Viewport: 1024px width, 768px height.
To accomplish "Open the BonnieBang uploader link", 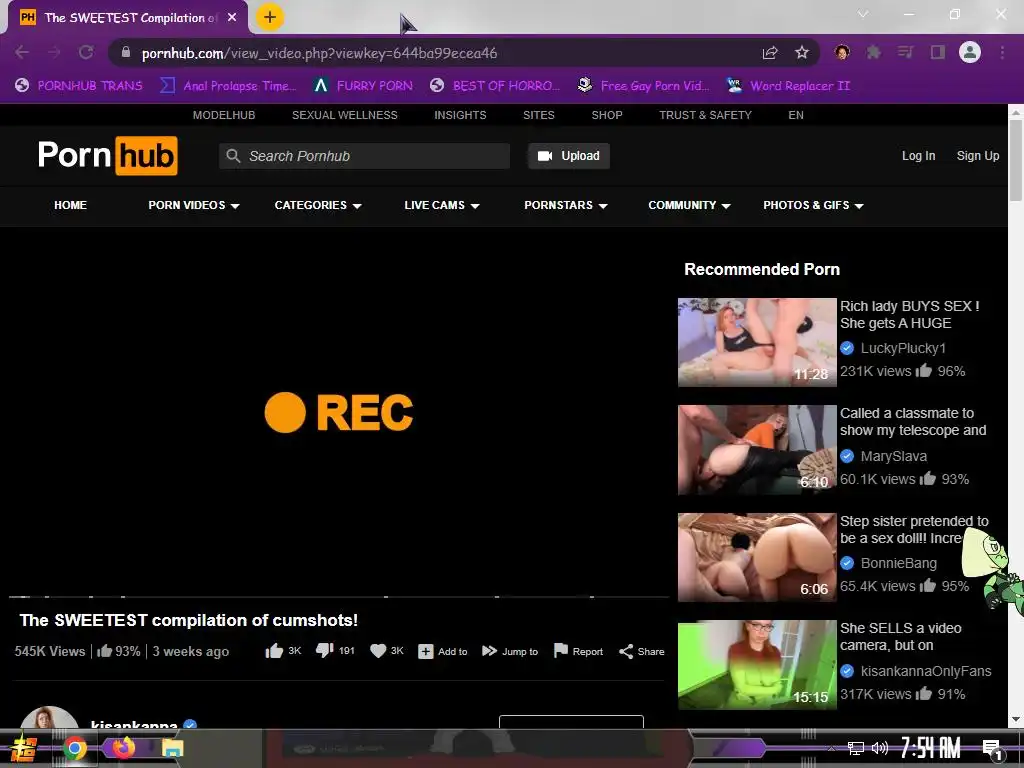I will pyautogui.click(x=899, y=563).
